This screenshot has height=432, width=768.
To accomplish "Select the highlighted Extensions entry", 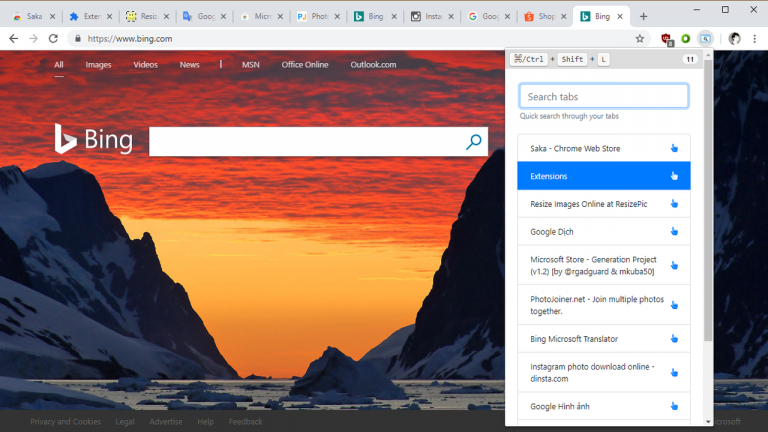I will 603,176.
